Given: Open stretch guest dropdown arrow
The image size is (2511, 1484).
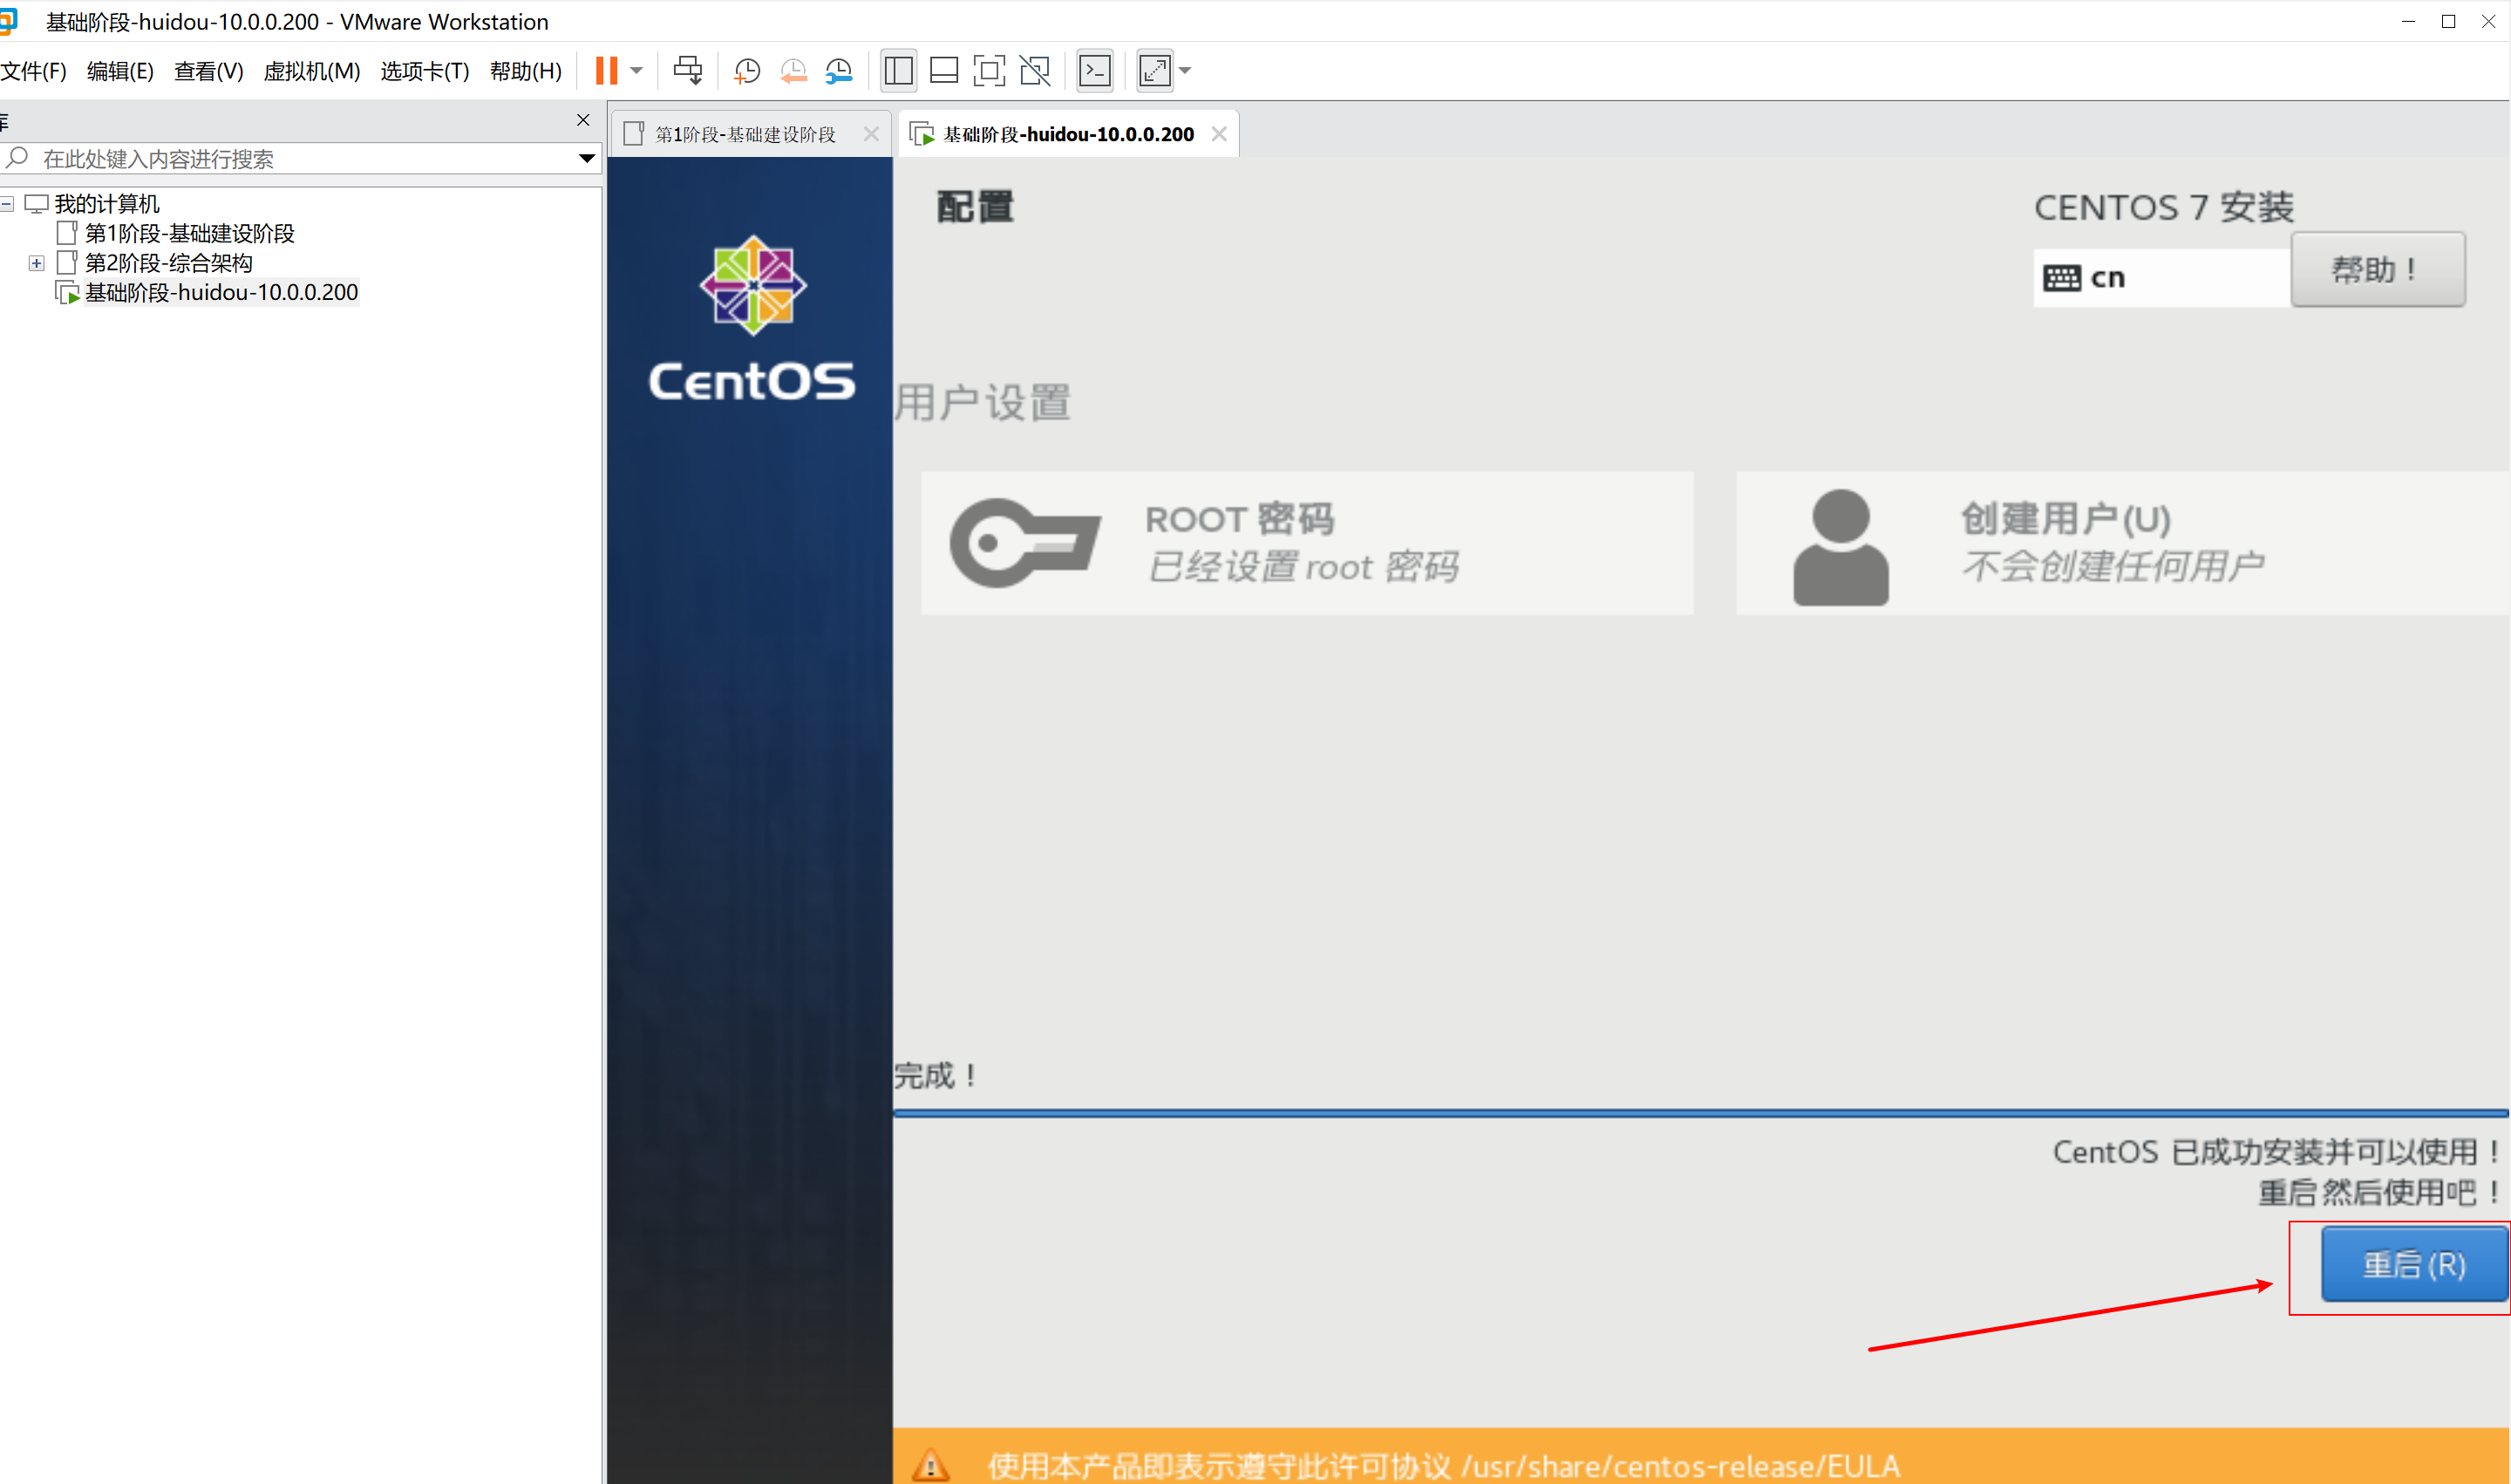Looking at the screenshot, I should click(x=1185, y=70).
